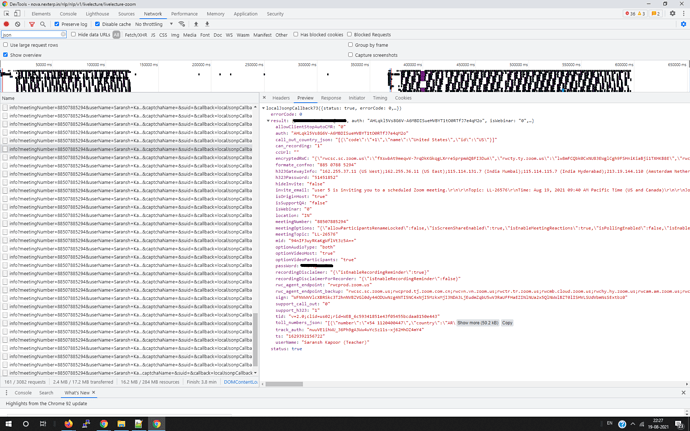Close the bottom drawer panel
This screenshot has width=690, height=431.
683,392
